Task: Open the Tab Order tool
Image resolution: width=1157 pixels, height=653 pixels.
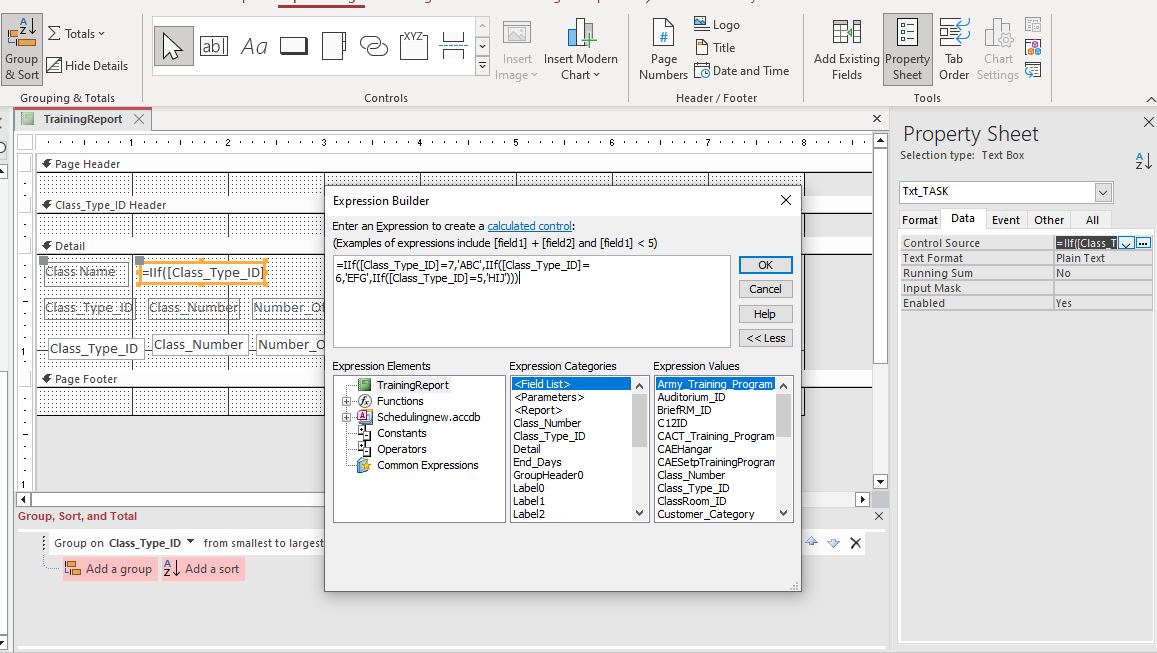Action: 954,48
